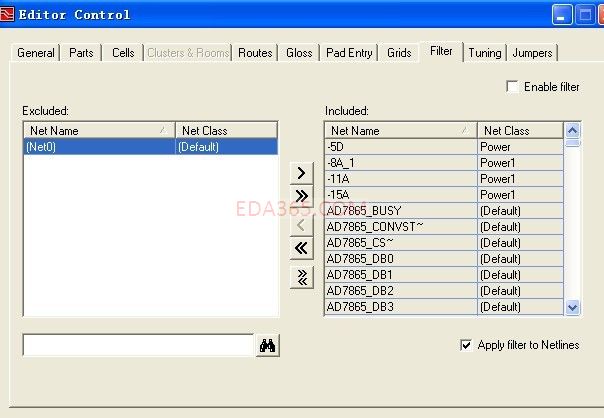Click the Editor Control title bar app icon
This screenshot has height=418, width=604.
(x=7, y=14)
